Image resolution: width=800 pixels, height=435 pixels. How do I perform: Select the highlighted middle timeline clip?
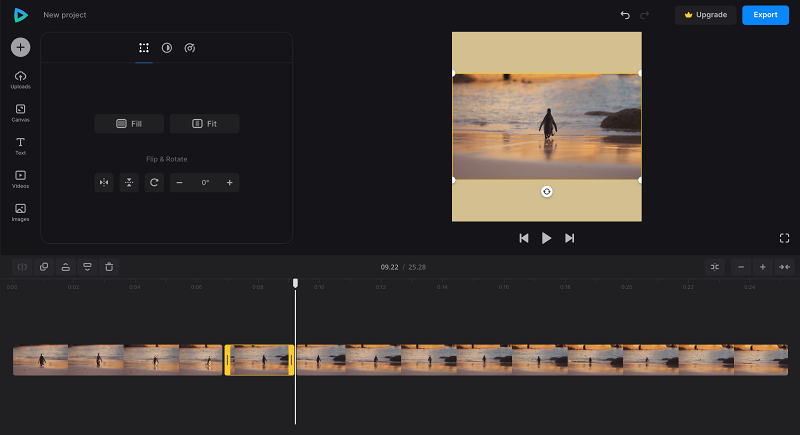259,360
